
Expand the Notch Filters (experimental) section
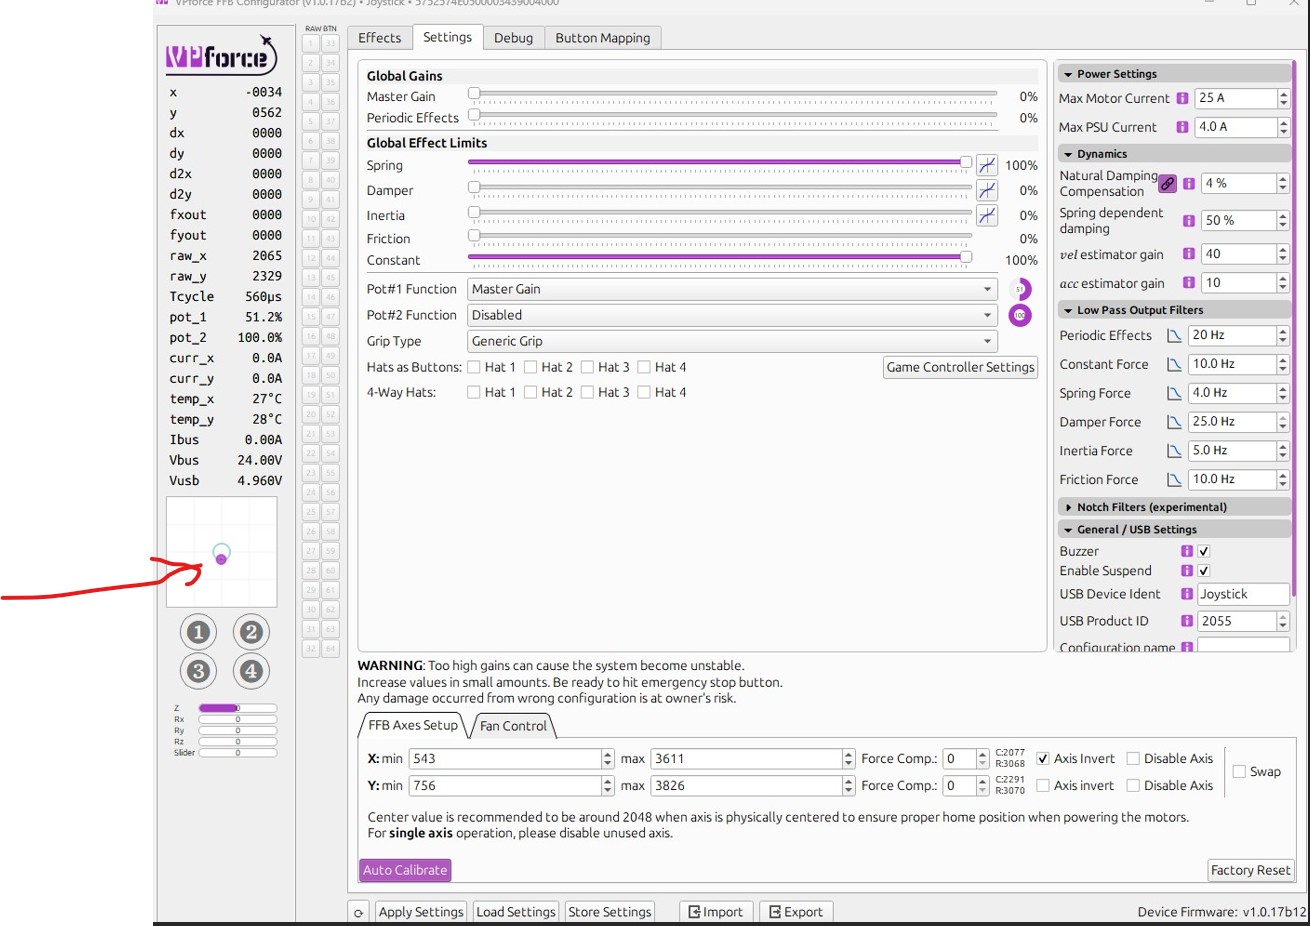pyautogui.click(x=1150, y=507)
